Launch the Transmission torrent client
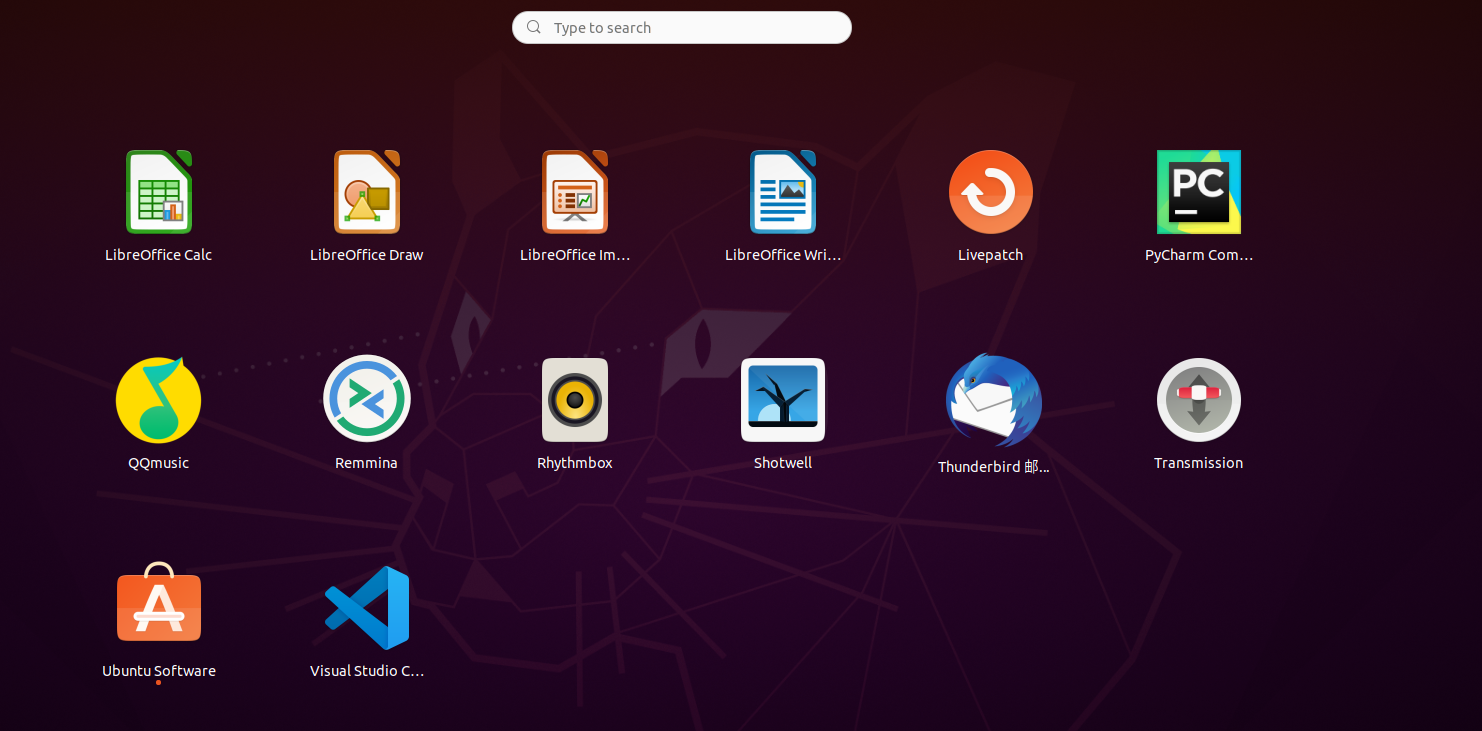Viewport: 1482px width, 731px height. pyautogui.click(x=1198, y=399)
